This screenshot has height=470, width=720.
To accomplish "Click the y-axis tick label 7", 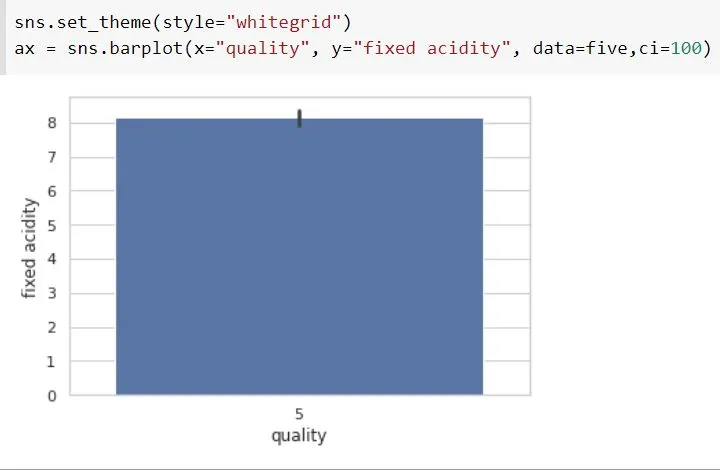I will point(52,157).
